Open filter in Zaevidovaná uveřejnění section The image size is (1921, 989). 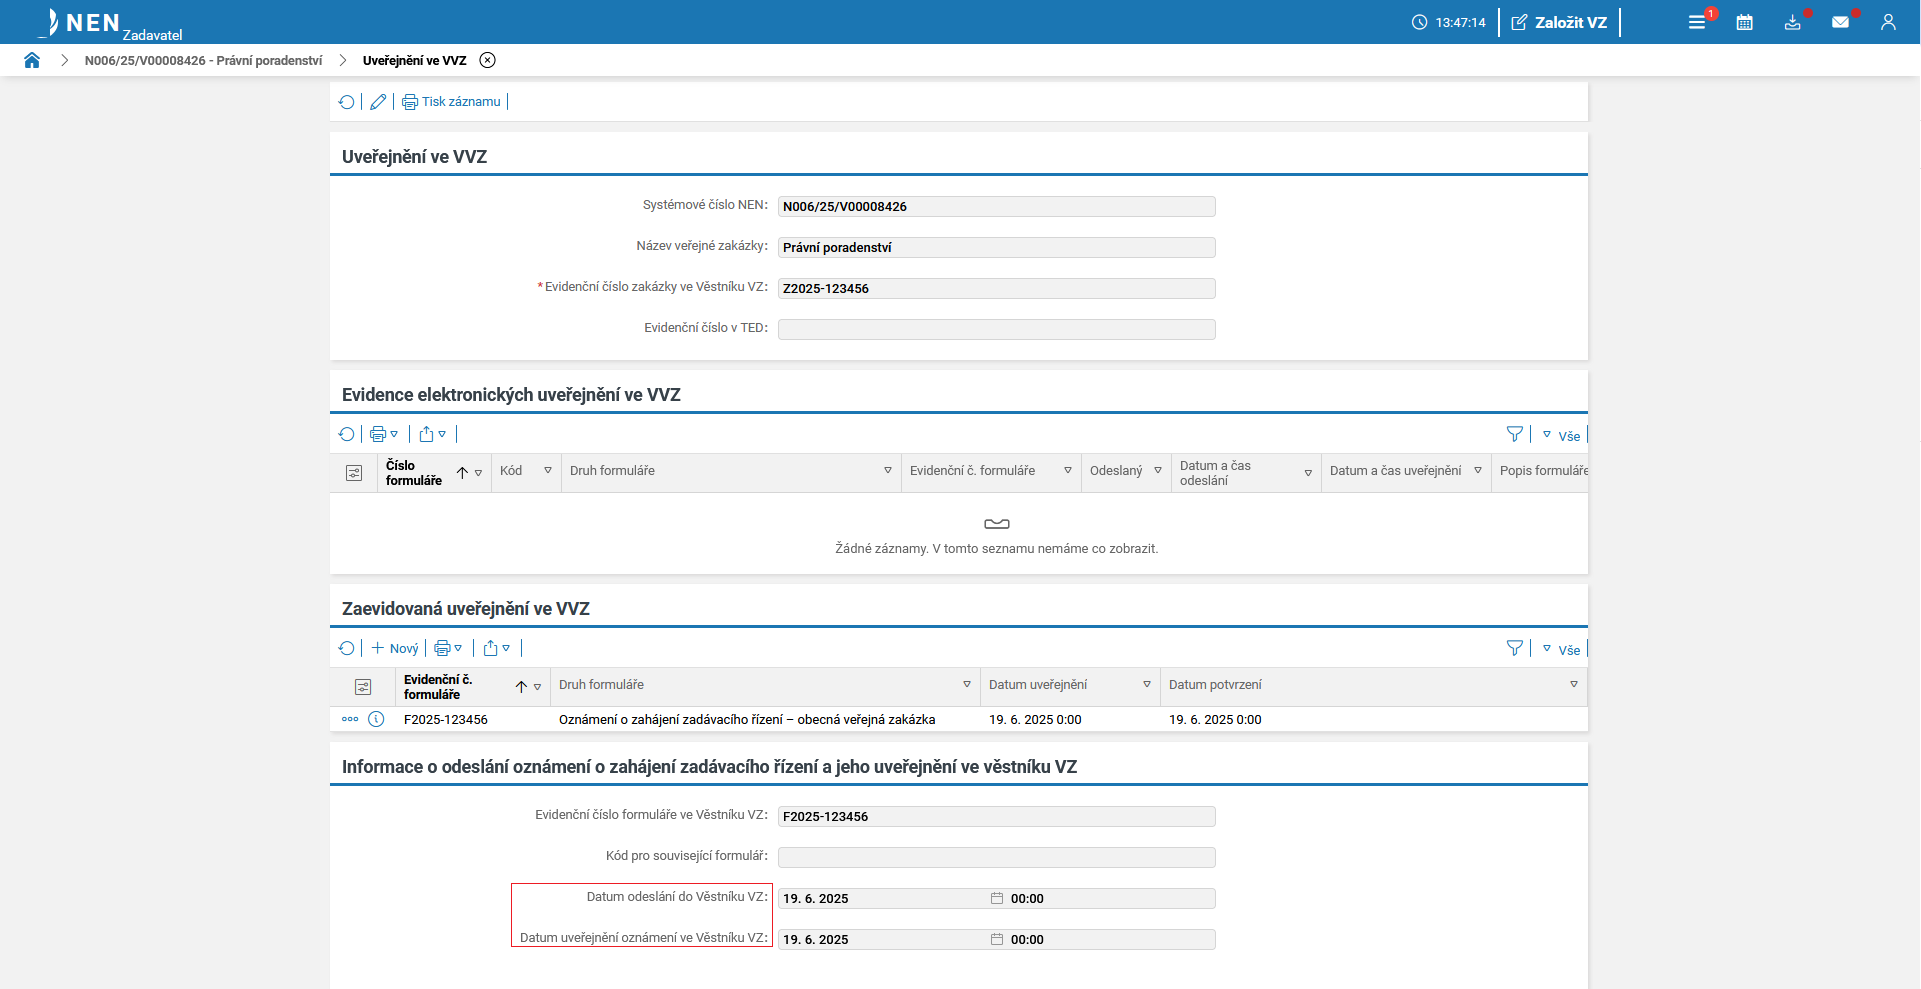(x=1514, y=649)
